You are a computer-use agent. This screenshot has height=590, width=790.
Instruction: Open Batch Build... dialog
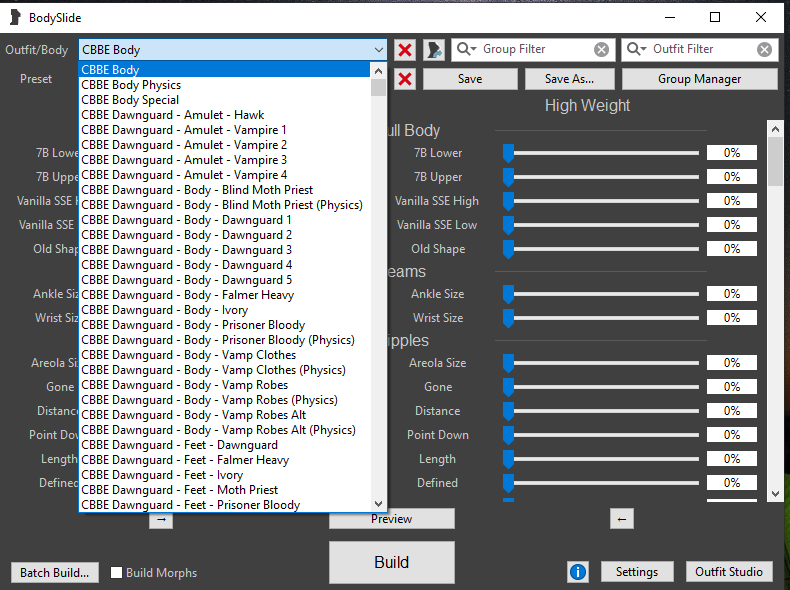(54, 573)
